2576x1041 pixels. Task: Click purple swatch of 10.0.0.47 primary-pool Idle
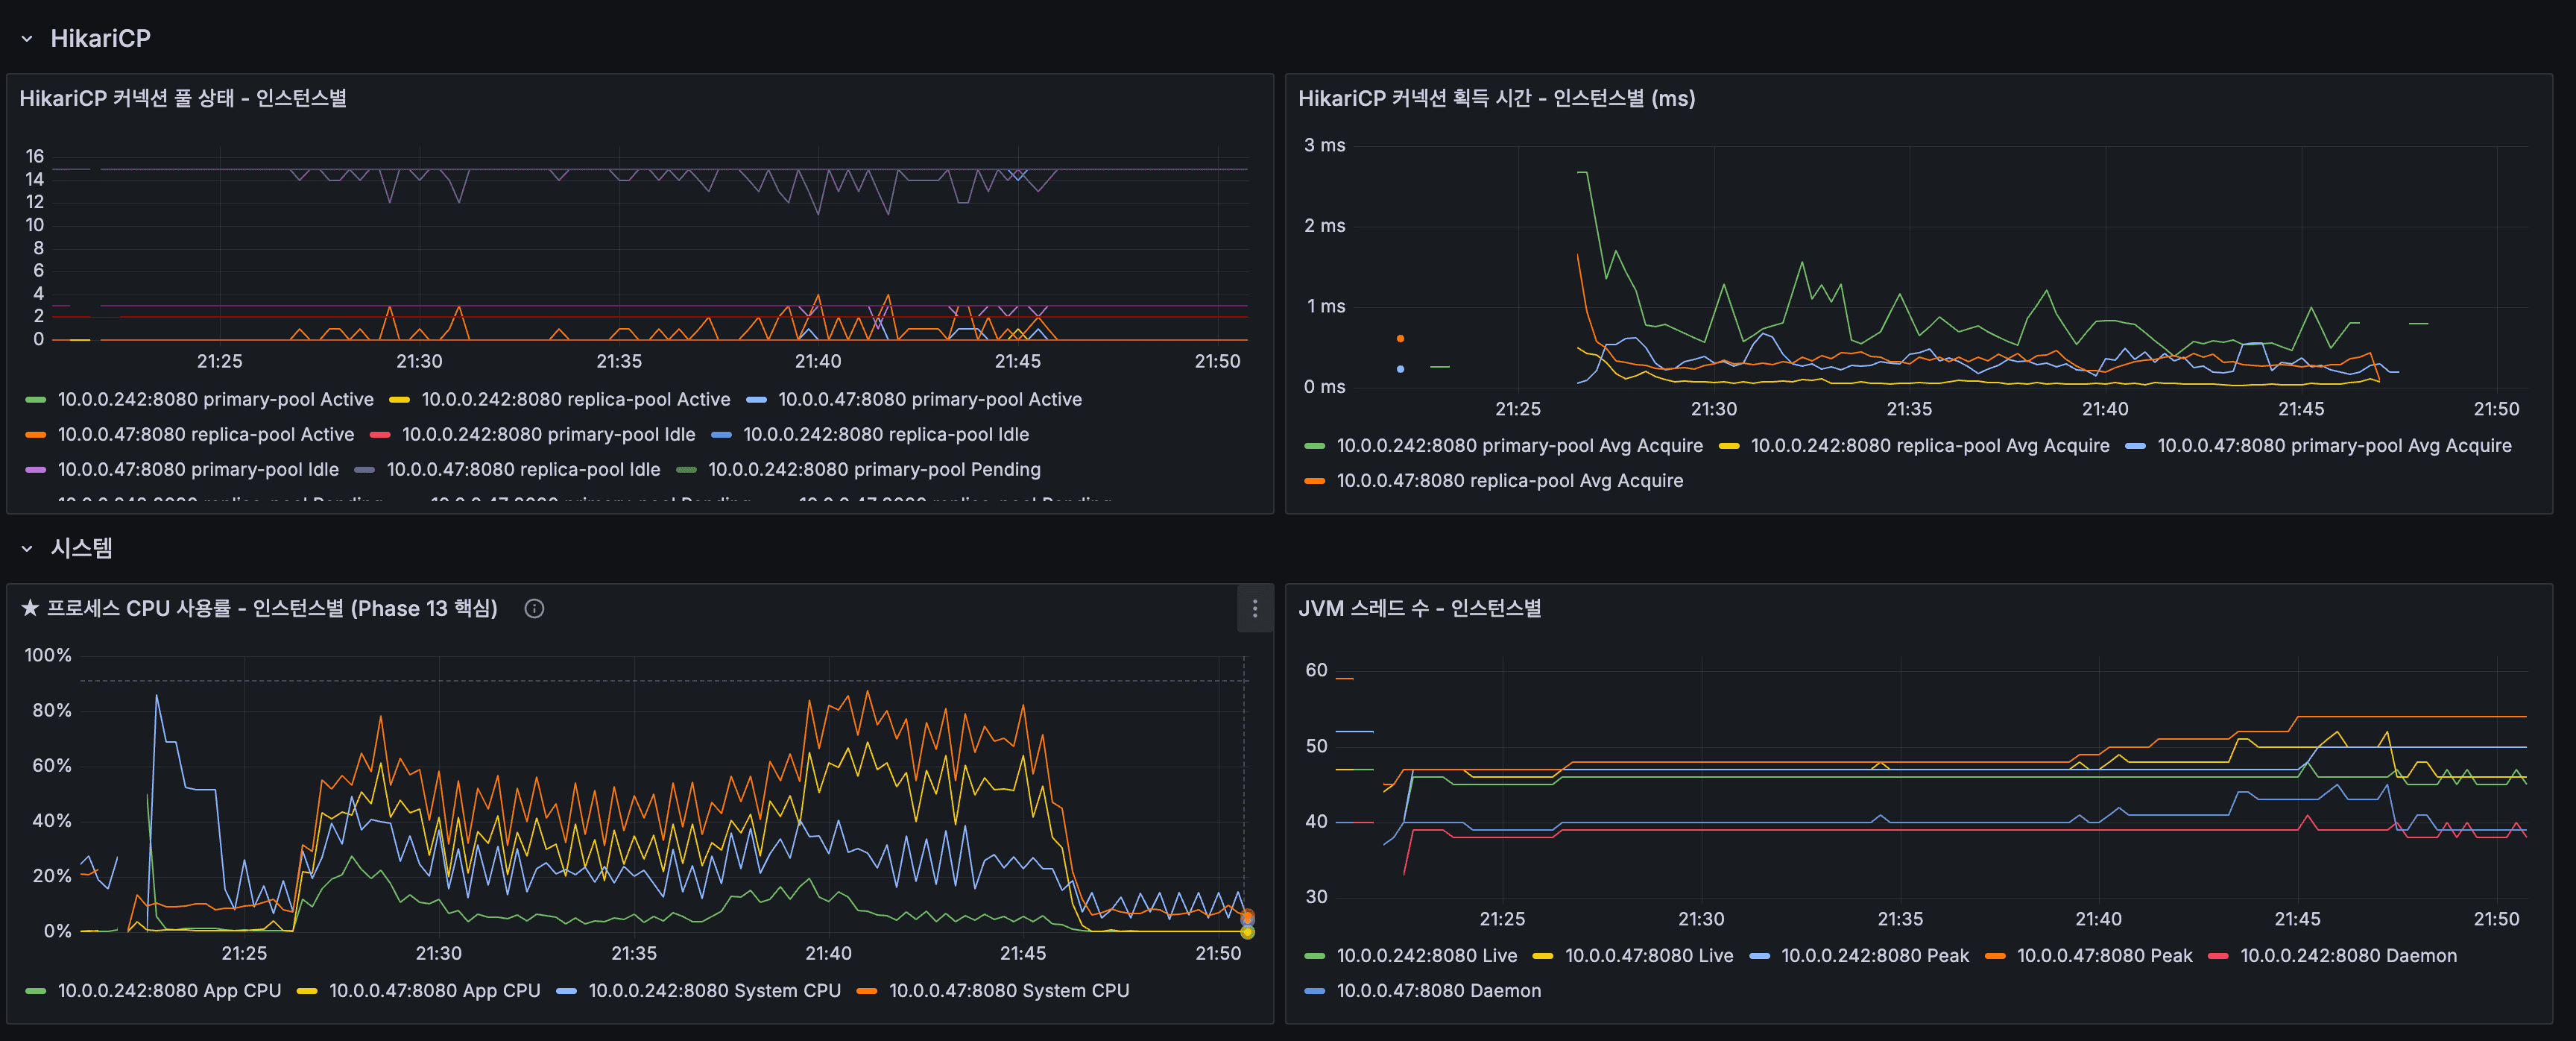point(36,470)
